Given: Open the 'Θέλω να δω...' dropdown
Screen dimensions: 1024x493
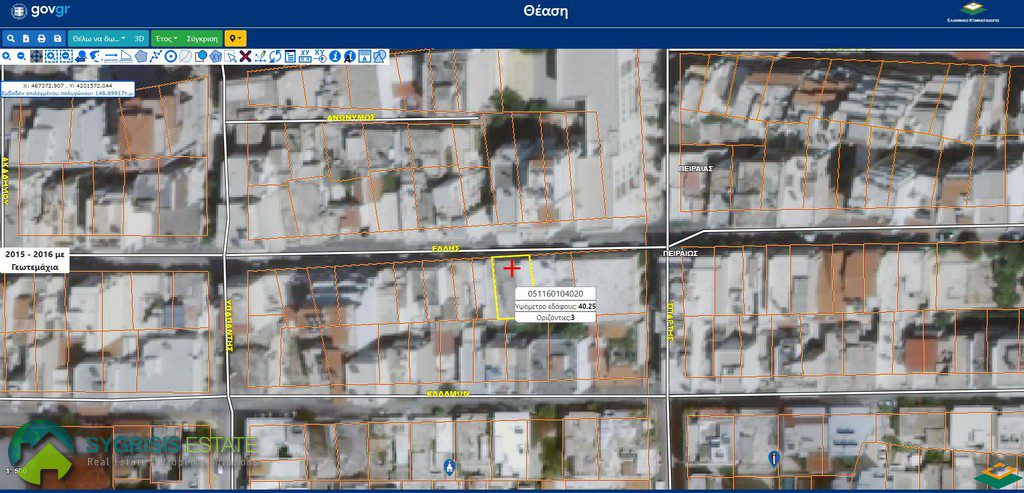Looking at the screenshot, I should pos(98,38).
